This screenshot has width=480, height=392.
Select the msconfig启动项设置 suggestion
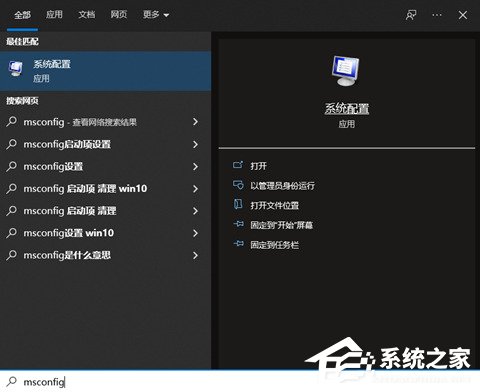click(x=105, y=144)
